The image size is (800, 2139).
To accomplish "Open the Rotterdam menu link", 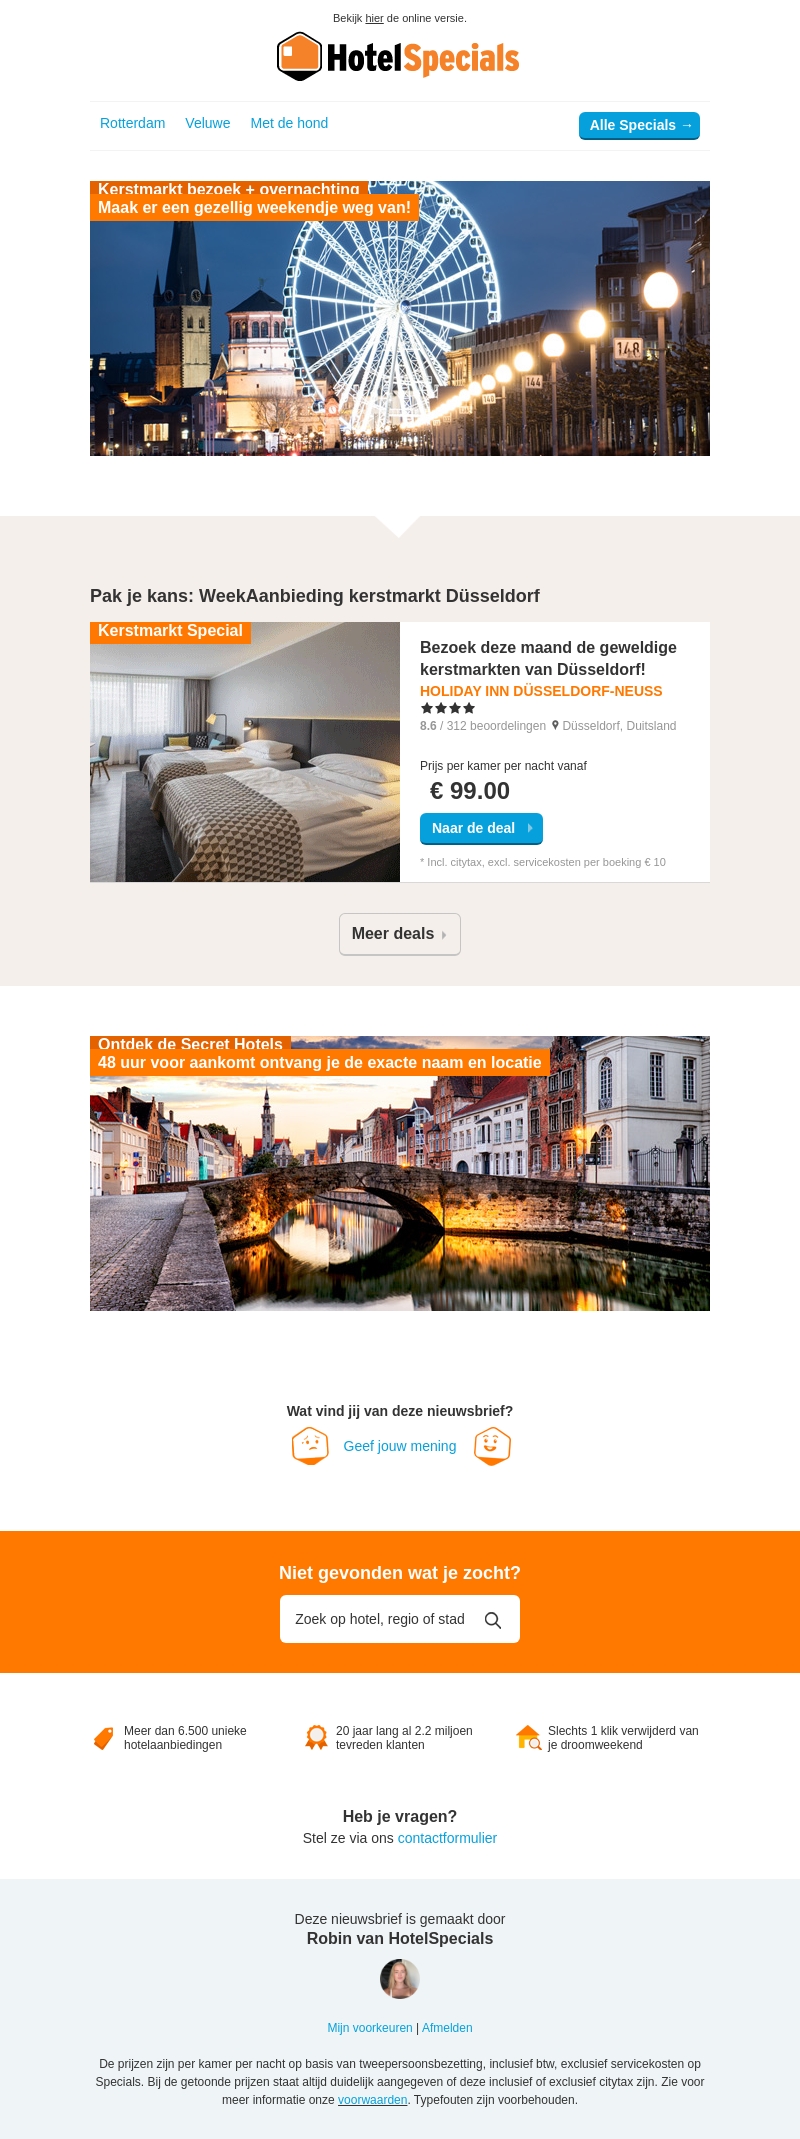I will click(132, 123).
